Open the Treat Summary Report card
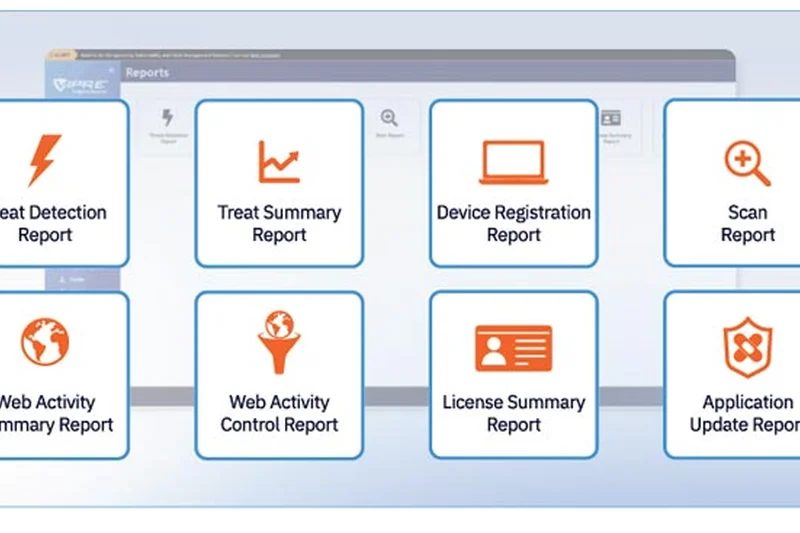 [279, 183]
